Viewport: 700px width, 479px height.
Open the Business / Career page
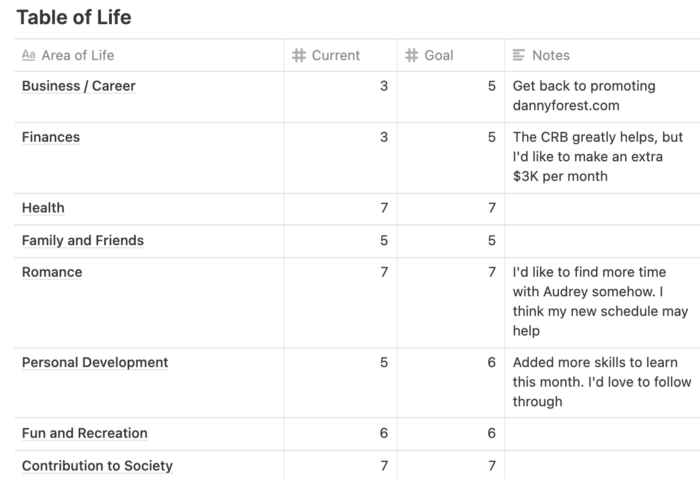(x=79, y=86)
